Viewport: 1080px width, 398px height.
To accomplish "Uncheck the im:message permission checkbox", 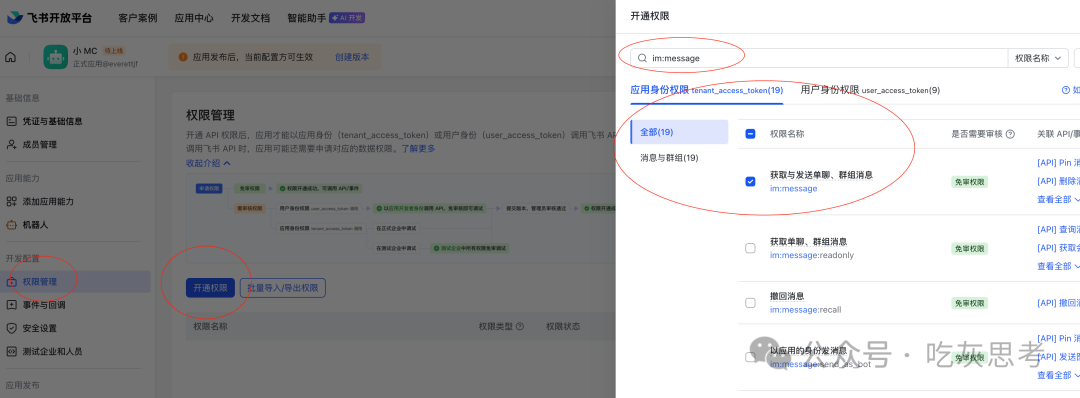I will [x=751, y=182].
